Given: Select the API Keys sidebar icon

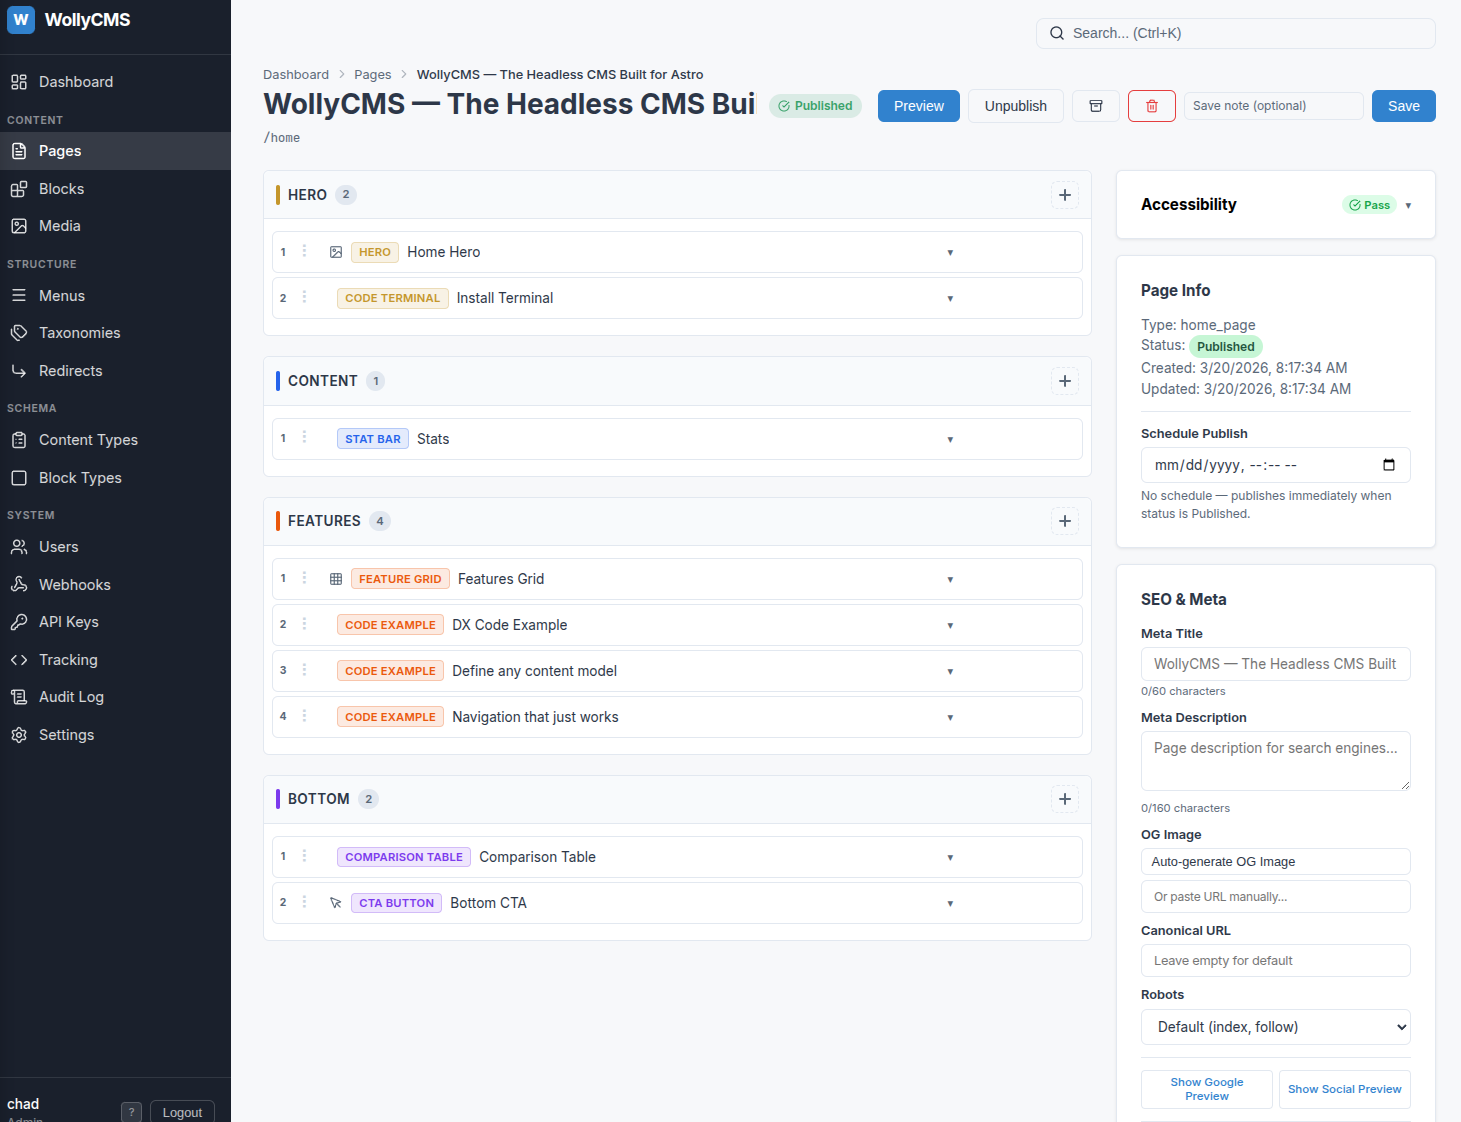Looking at the screenshot, I should [x=20, y=621].
